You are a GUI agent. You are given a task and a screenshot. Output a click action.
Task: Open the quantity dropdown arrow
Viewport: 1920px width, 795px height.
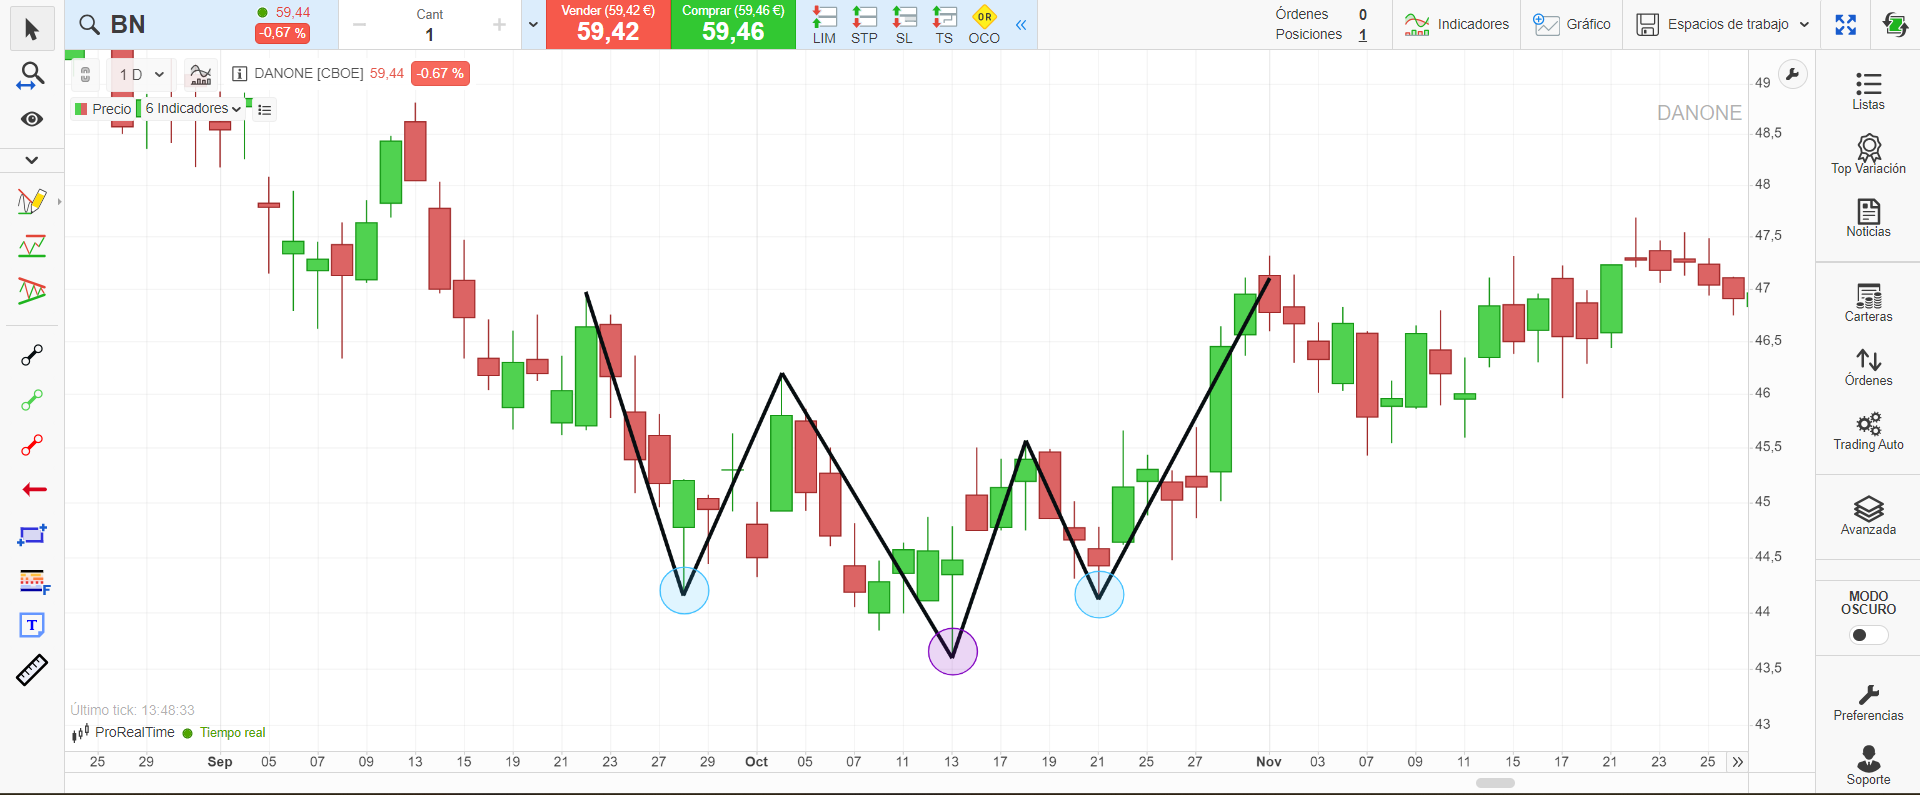533,25
